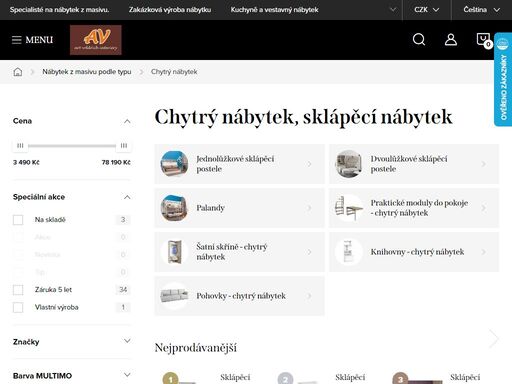Open the search magnifier icon

point(419,39)
